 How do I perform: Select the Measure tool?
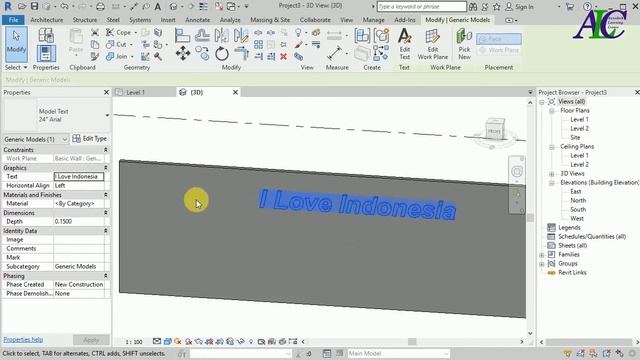[334, 53]
